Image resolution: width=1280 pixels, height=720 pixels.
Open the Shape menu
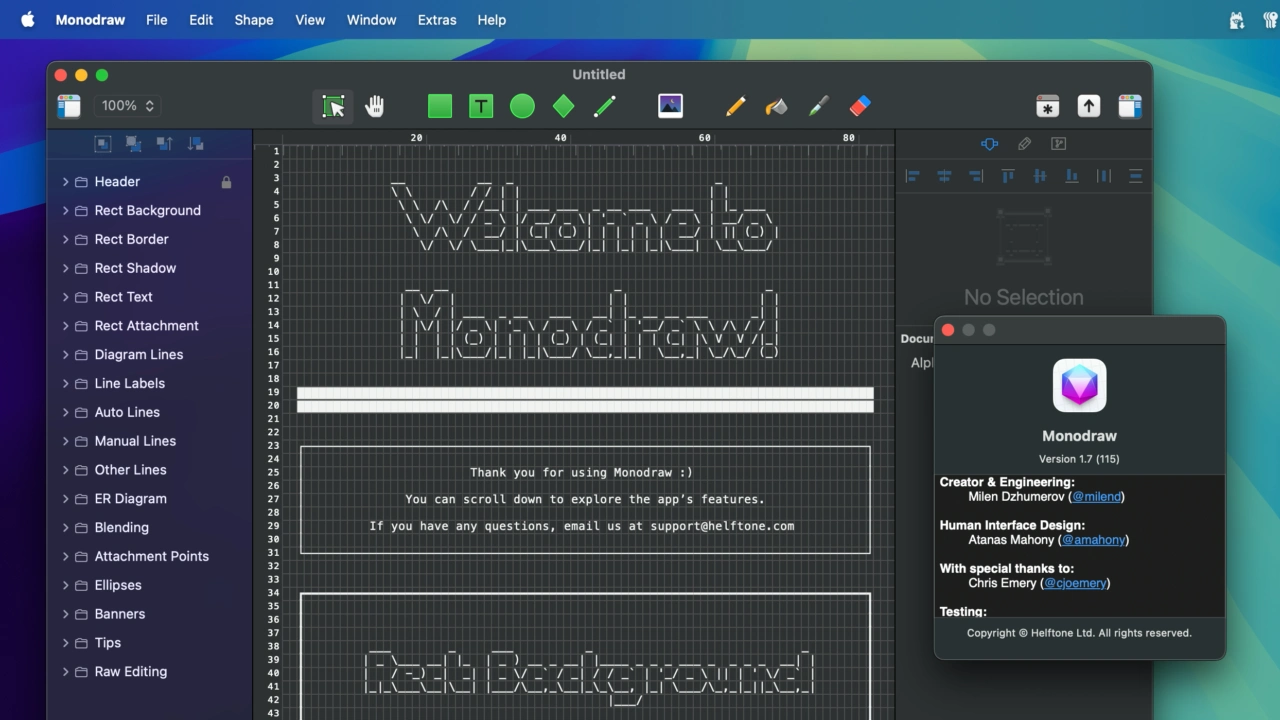pyautogui.click(x=254, y=20)
